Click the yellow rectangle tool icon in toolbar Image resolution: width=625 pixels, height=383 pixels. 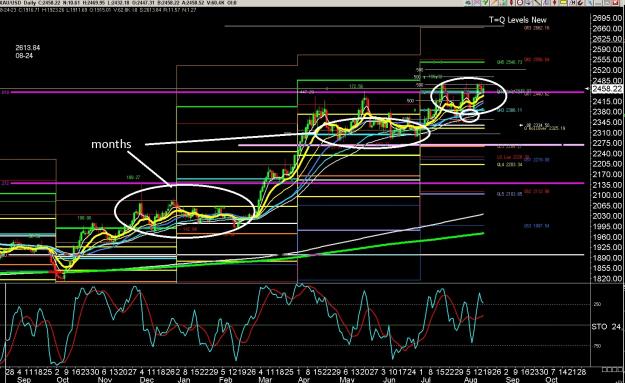[563, 2]
